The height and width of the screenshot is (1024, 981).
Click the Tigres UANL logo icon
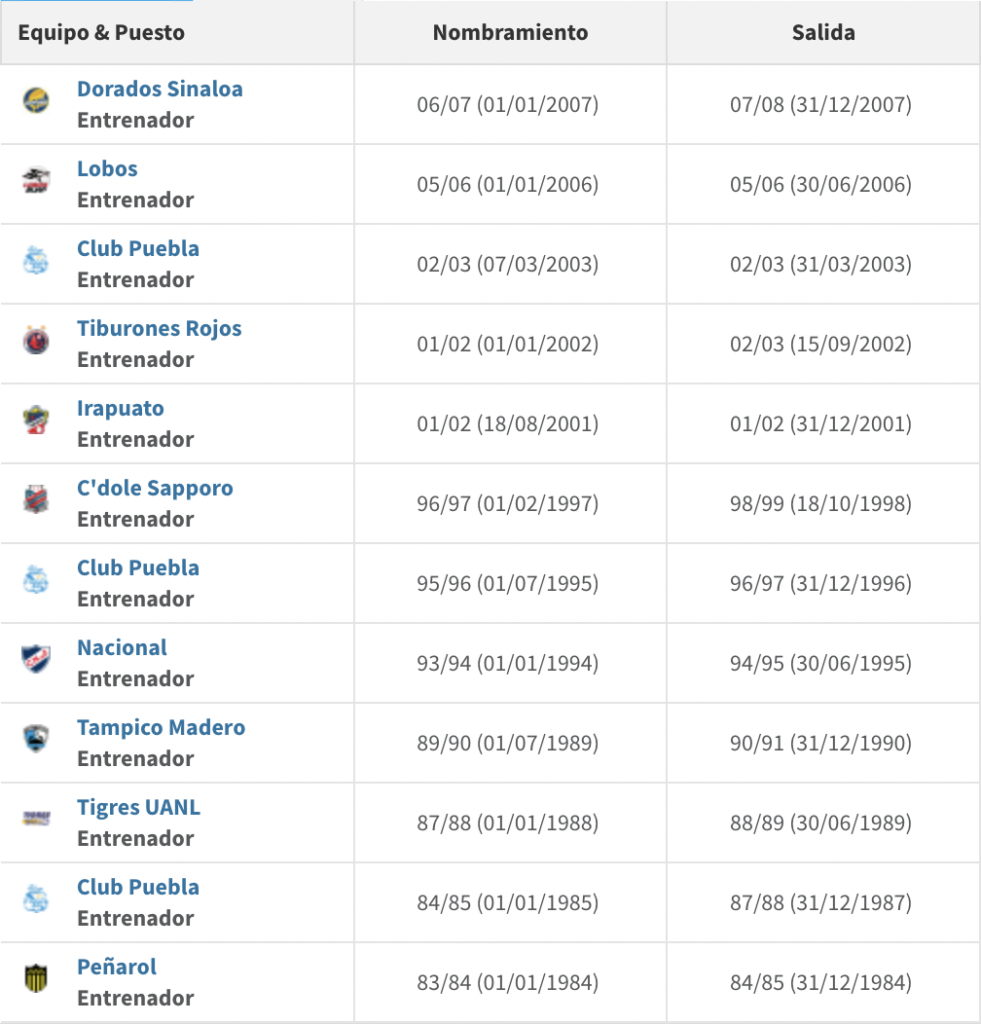tap(36, 819)
